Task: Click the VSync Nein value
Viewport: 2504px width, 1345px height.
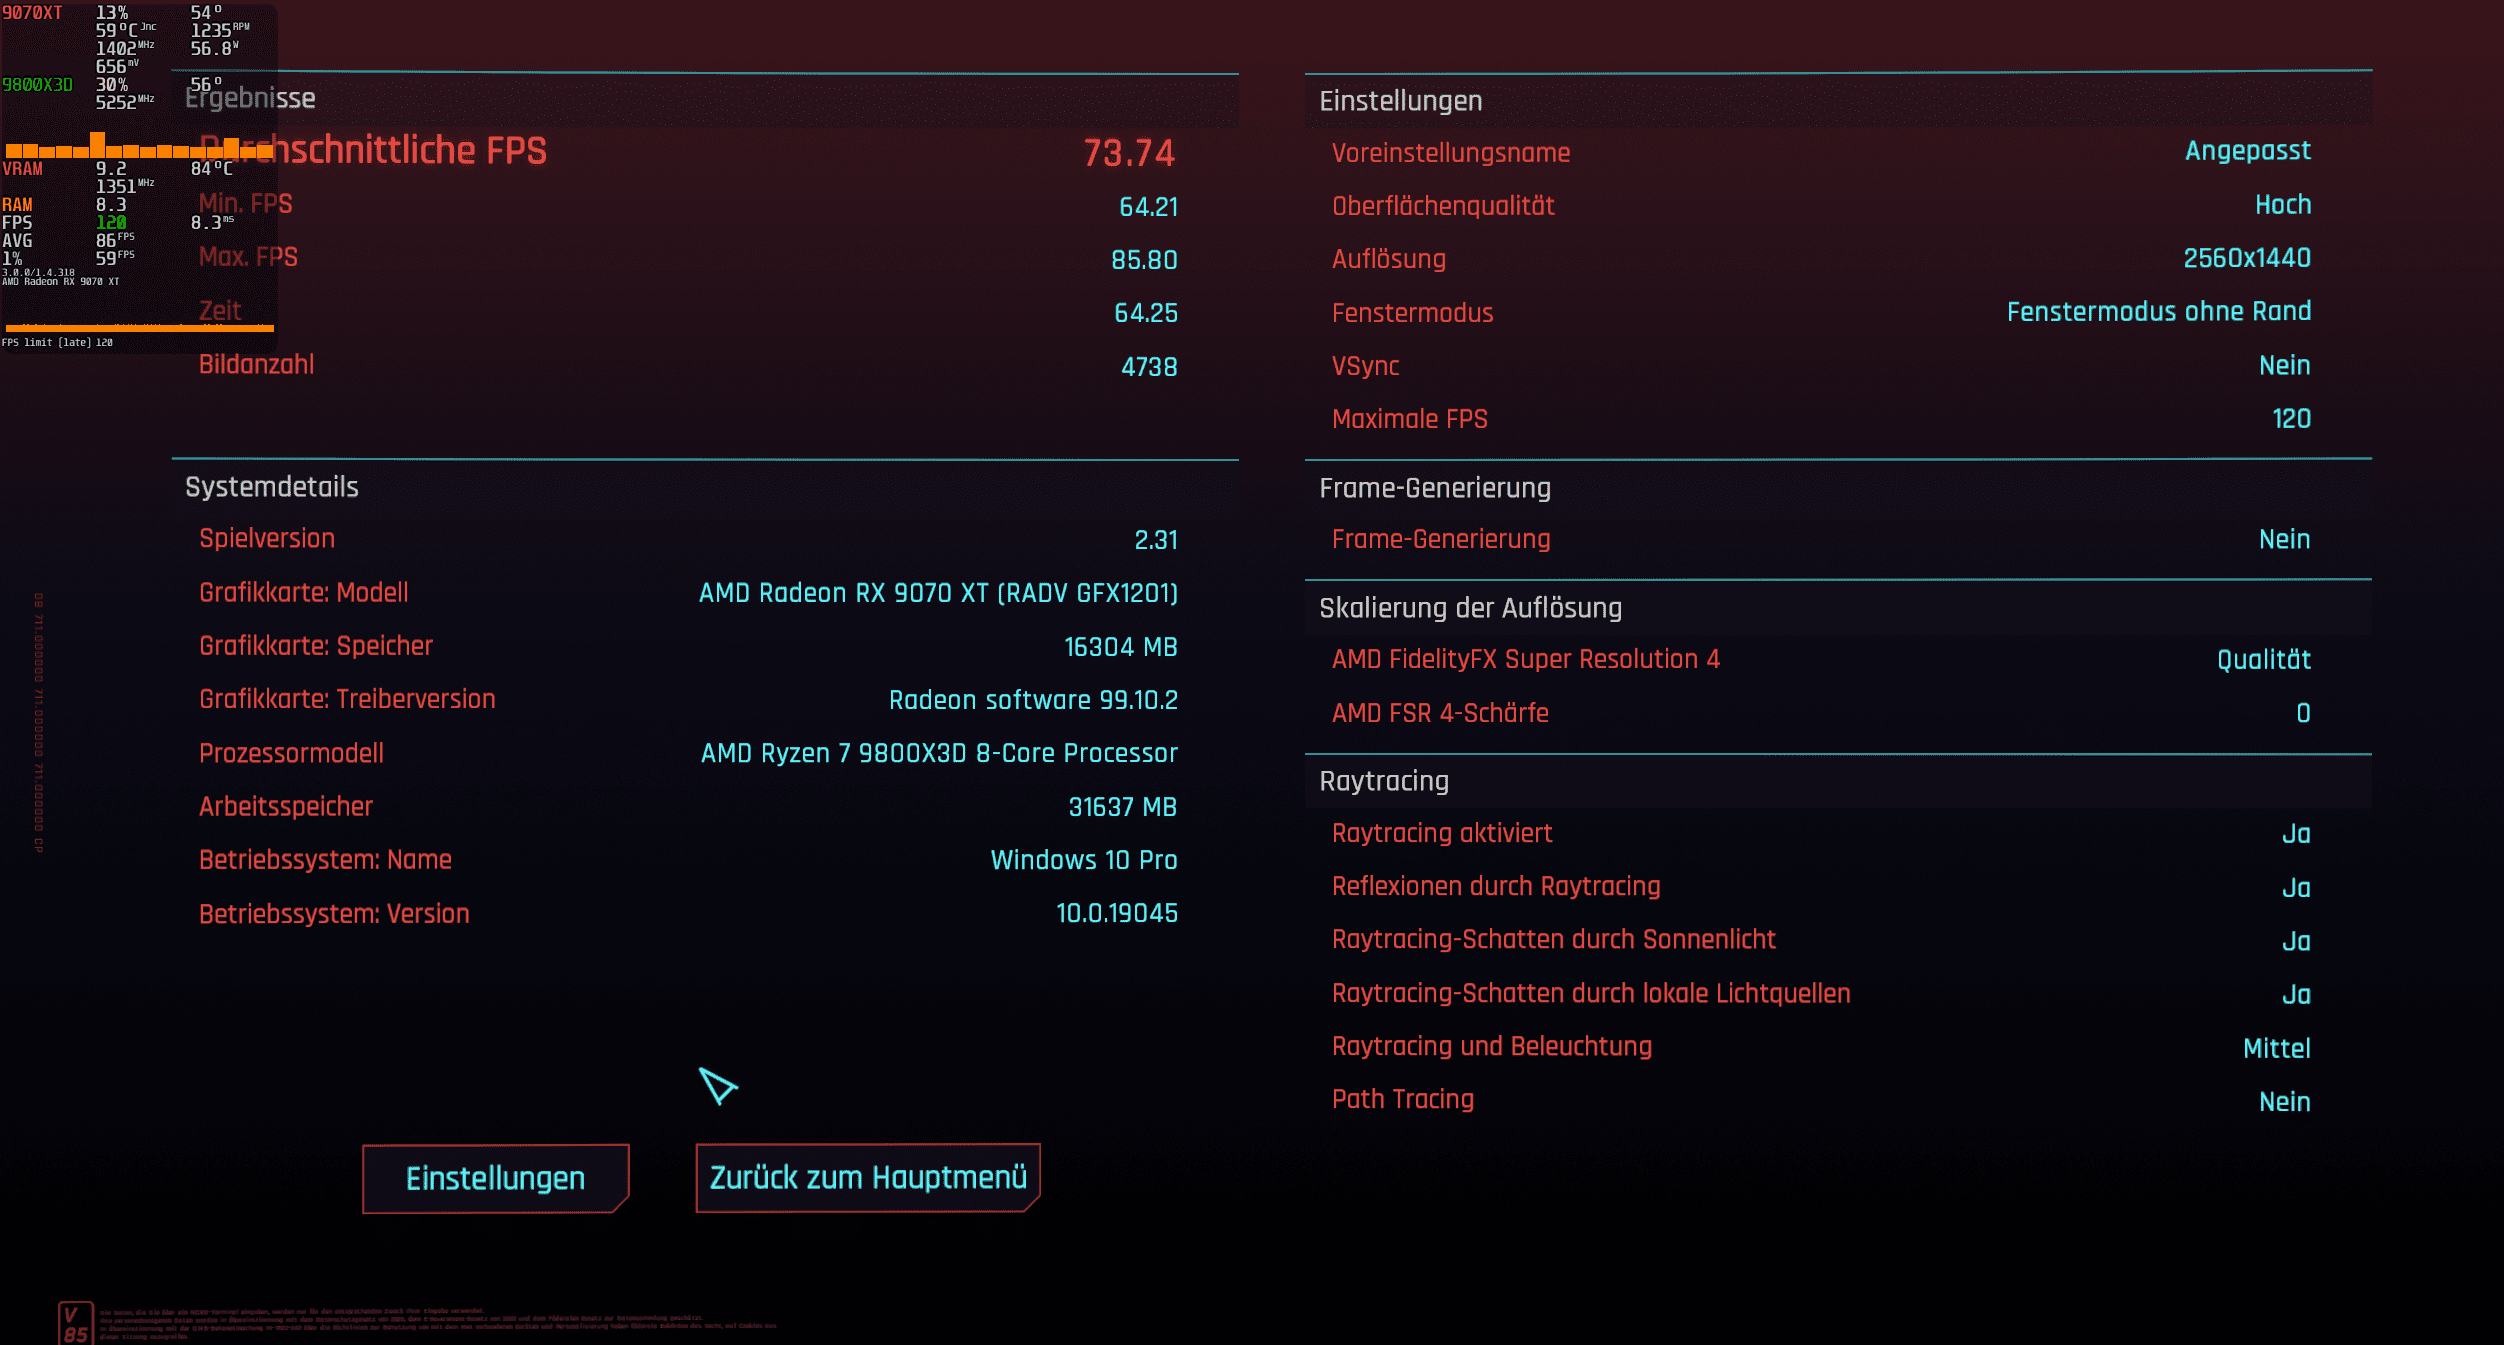Action: pyautogui.click(x=2284, y=365)
